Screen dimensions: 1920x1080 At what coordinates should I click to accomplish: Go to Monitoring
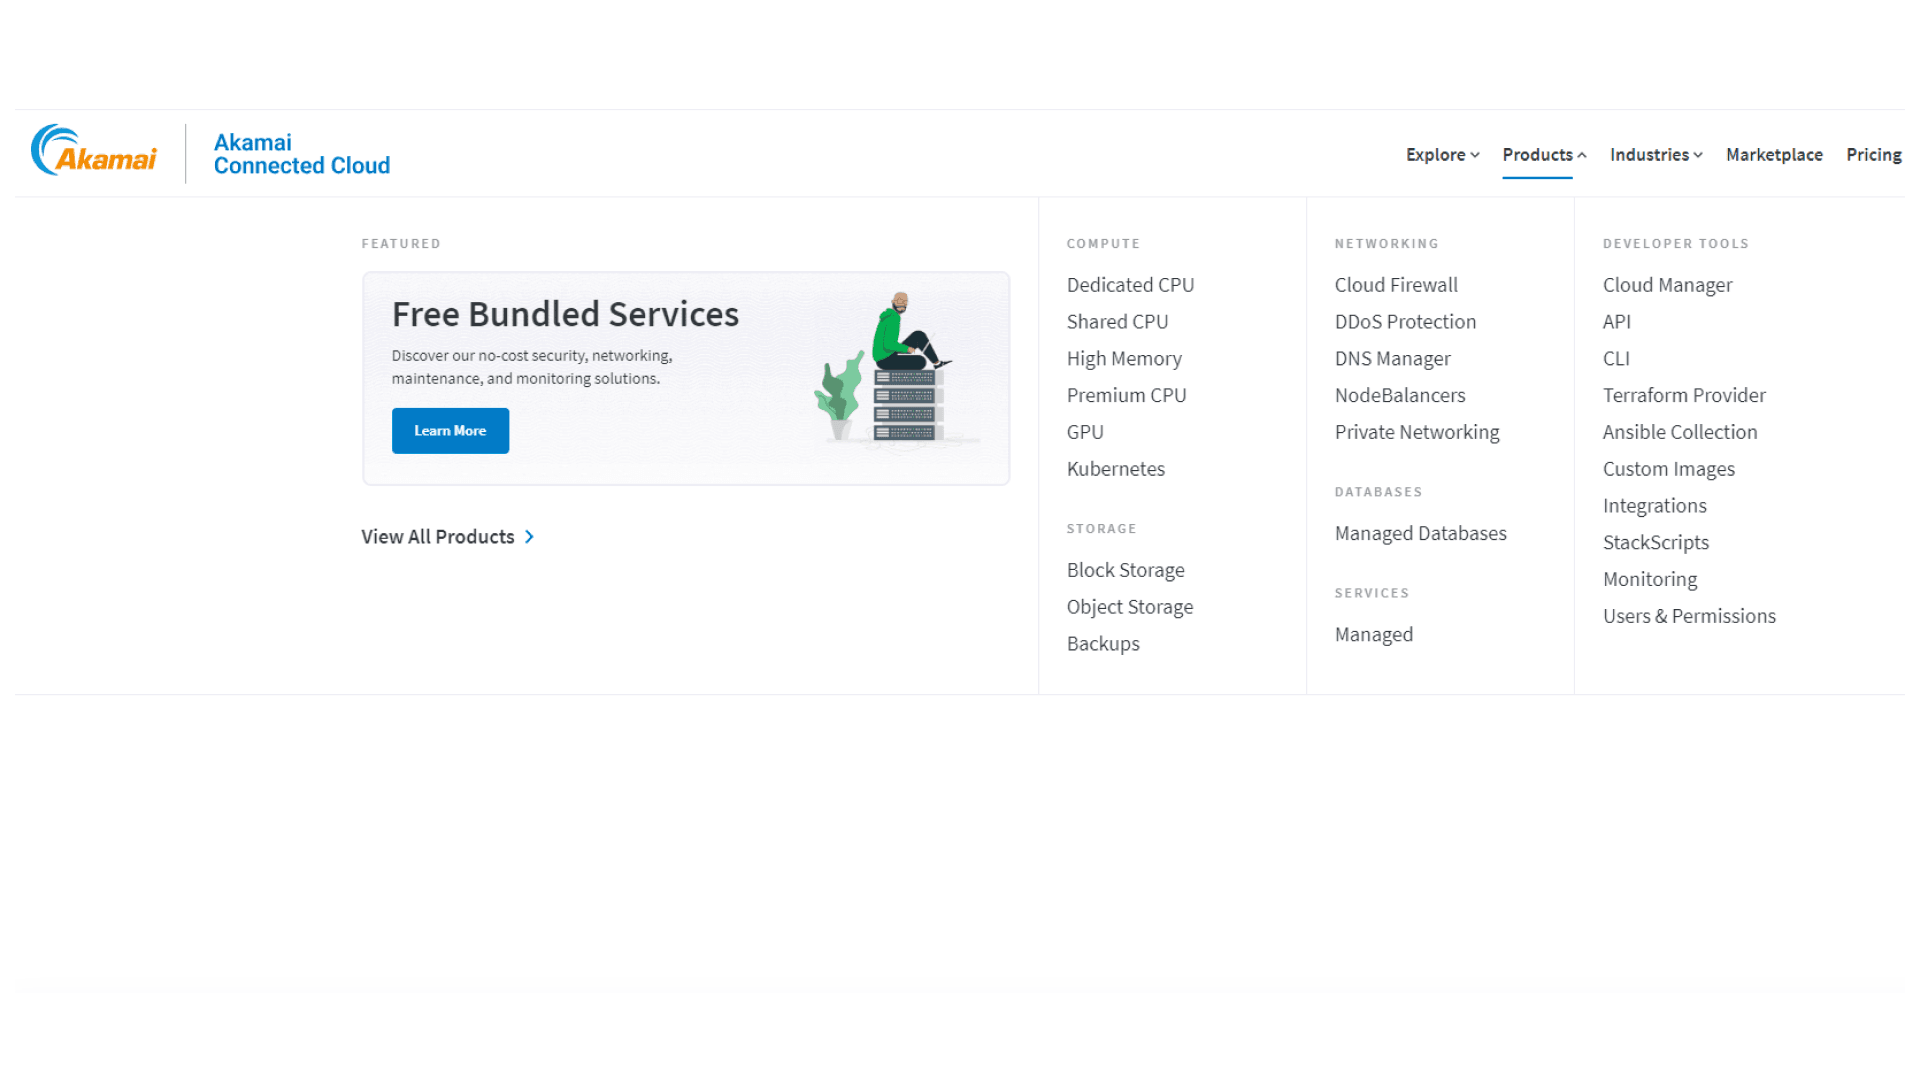[1650, 580]
